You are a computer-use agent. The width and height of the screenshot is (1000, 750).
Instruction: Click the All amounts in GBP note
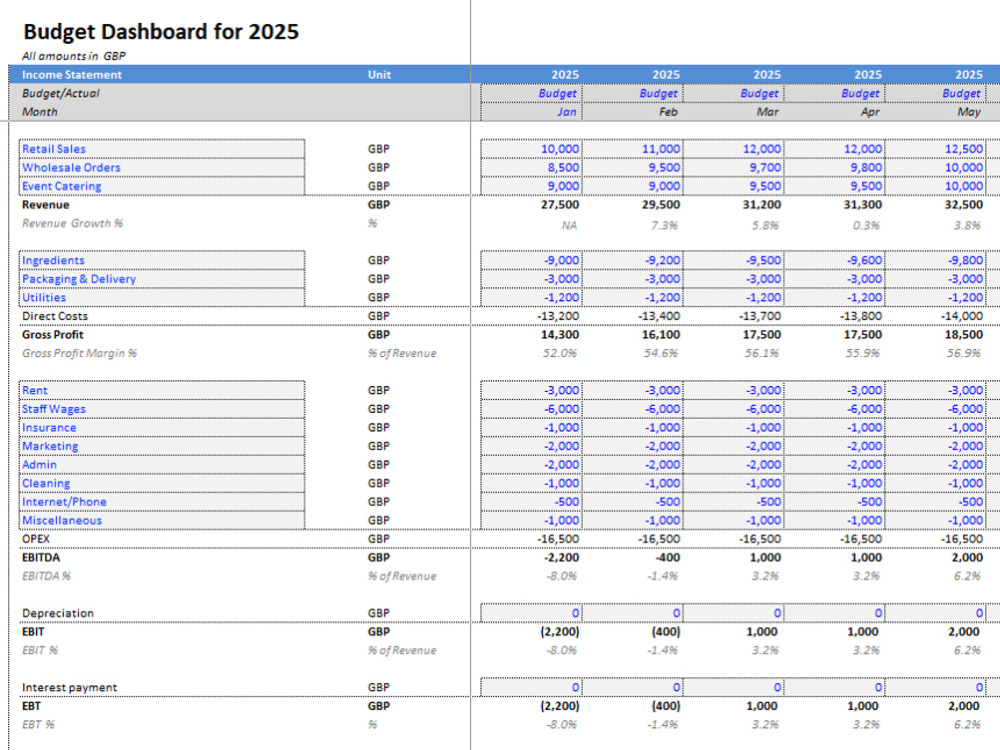pyautogui.click(x=73, y=56)
